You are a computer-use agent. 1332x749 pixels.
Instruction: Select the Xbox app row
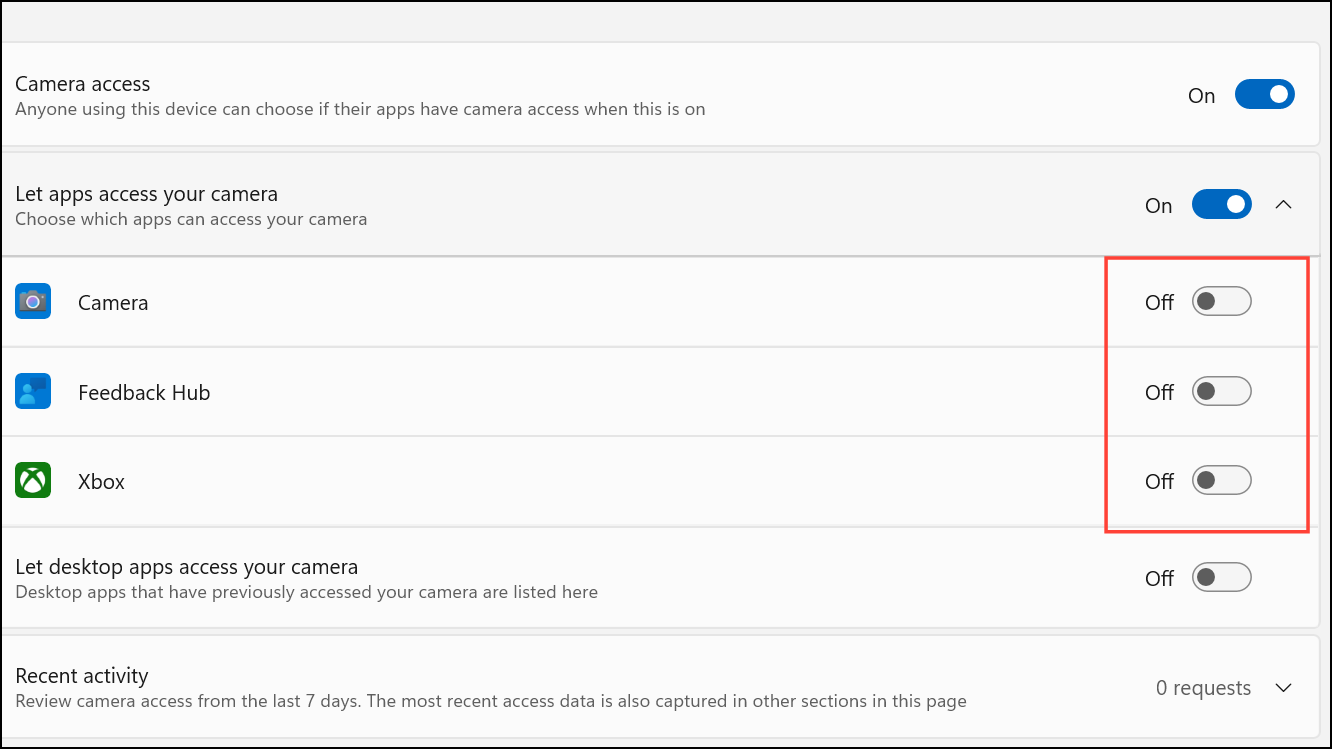pos(101,481)
